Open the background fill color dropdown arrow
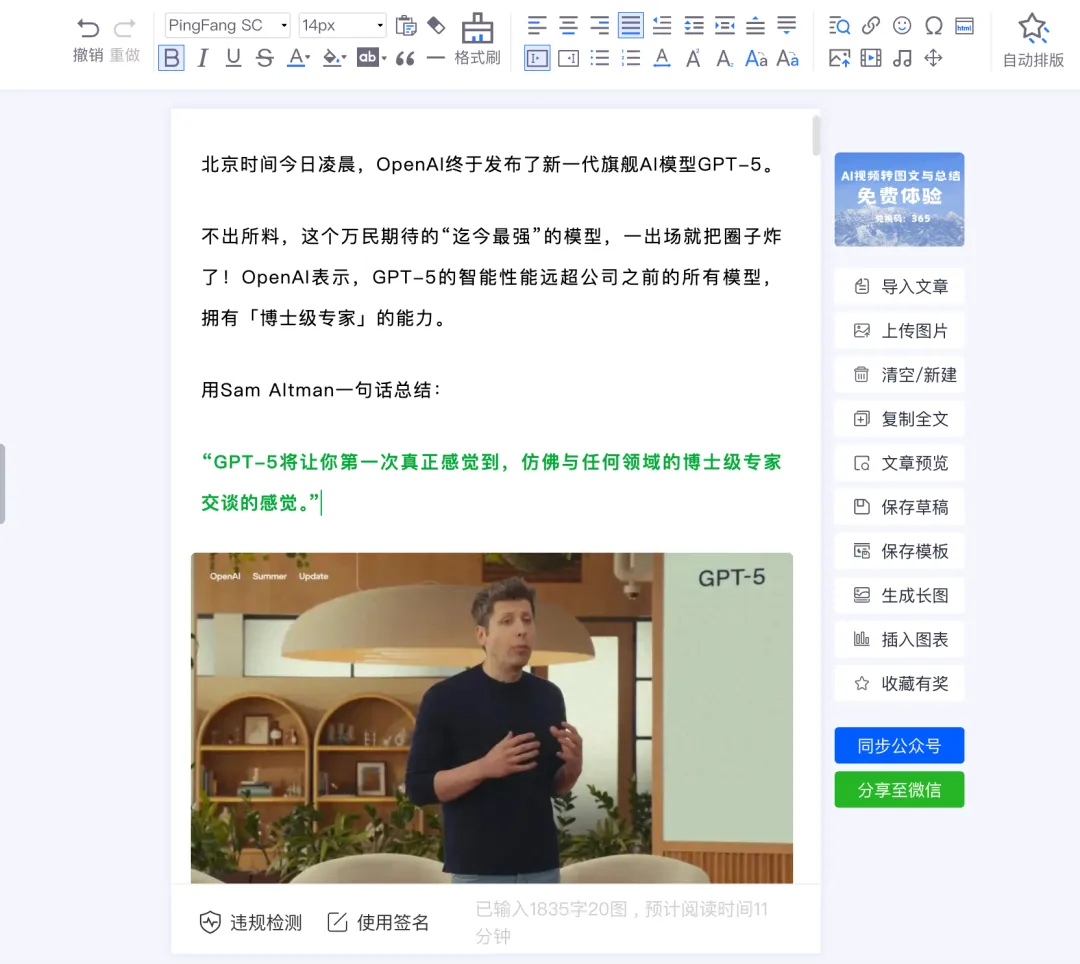The height and width of the screenshot is (964, 1080). click(x=344, y=58)
